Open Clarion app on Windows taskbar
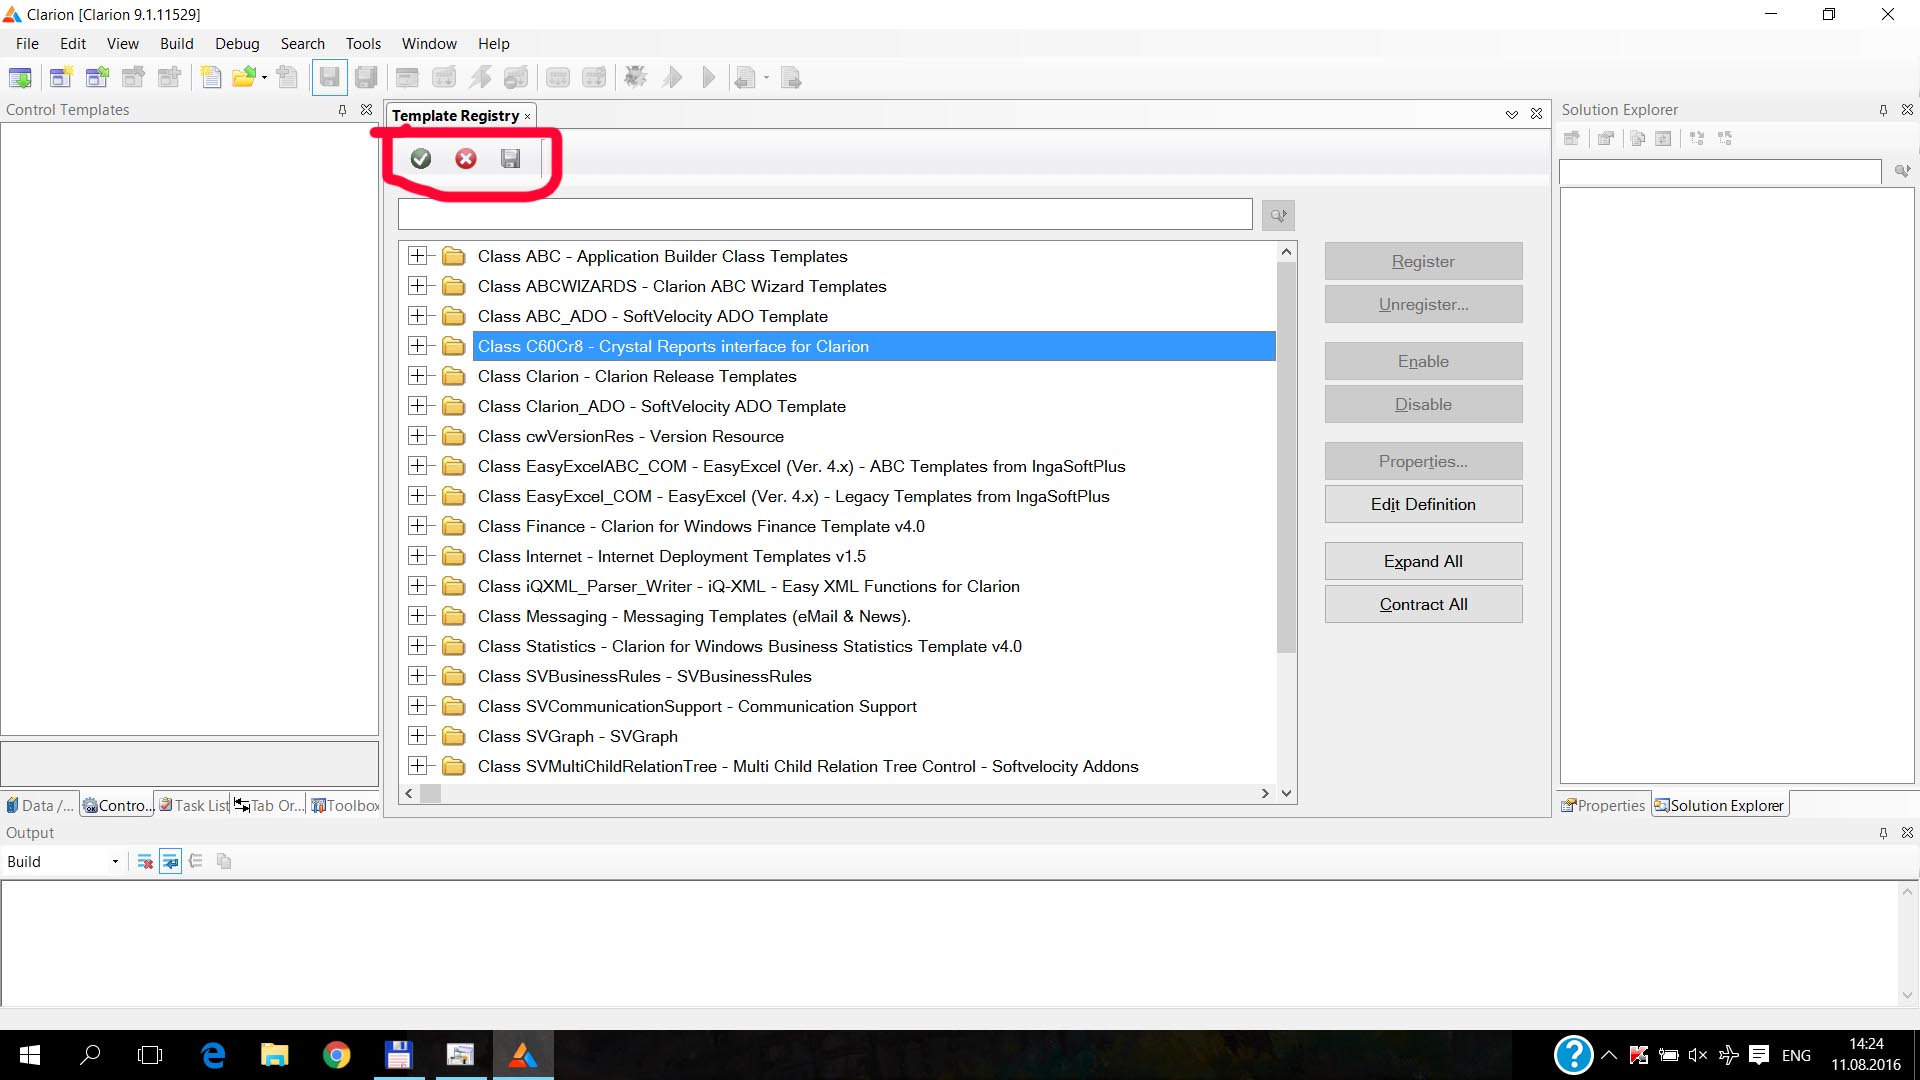The width and height of the screenshot is (1920, 1080). (x=522, y=1055)
